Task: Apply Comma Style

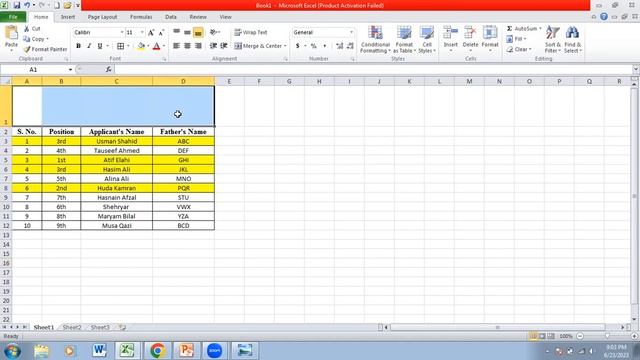Action: pos(324,46)
